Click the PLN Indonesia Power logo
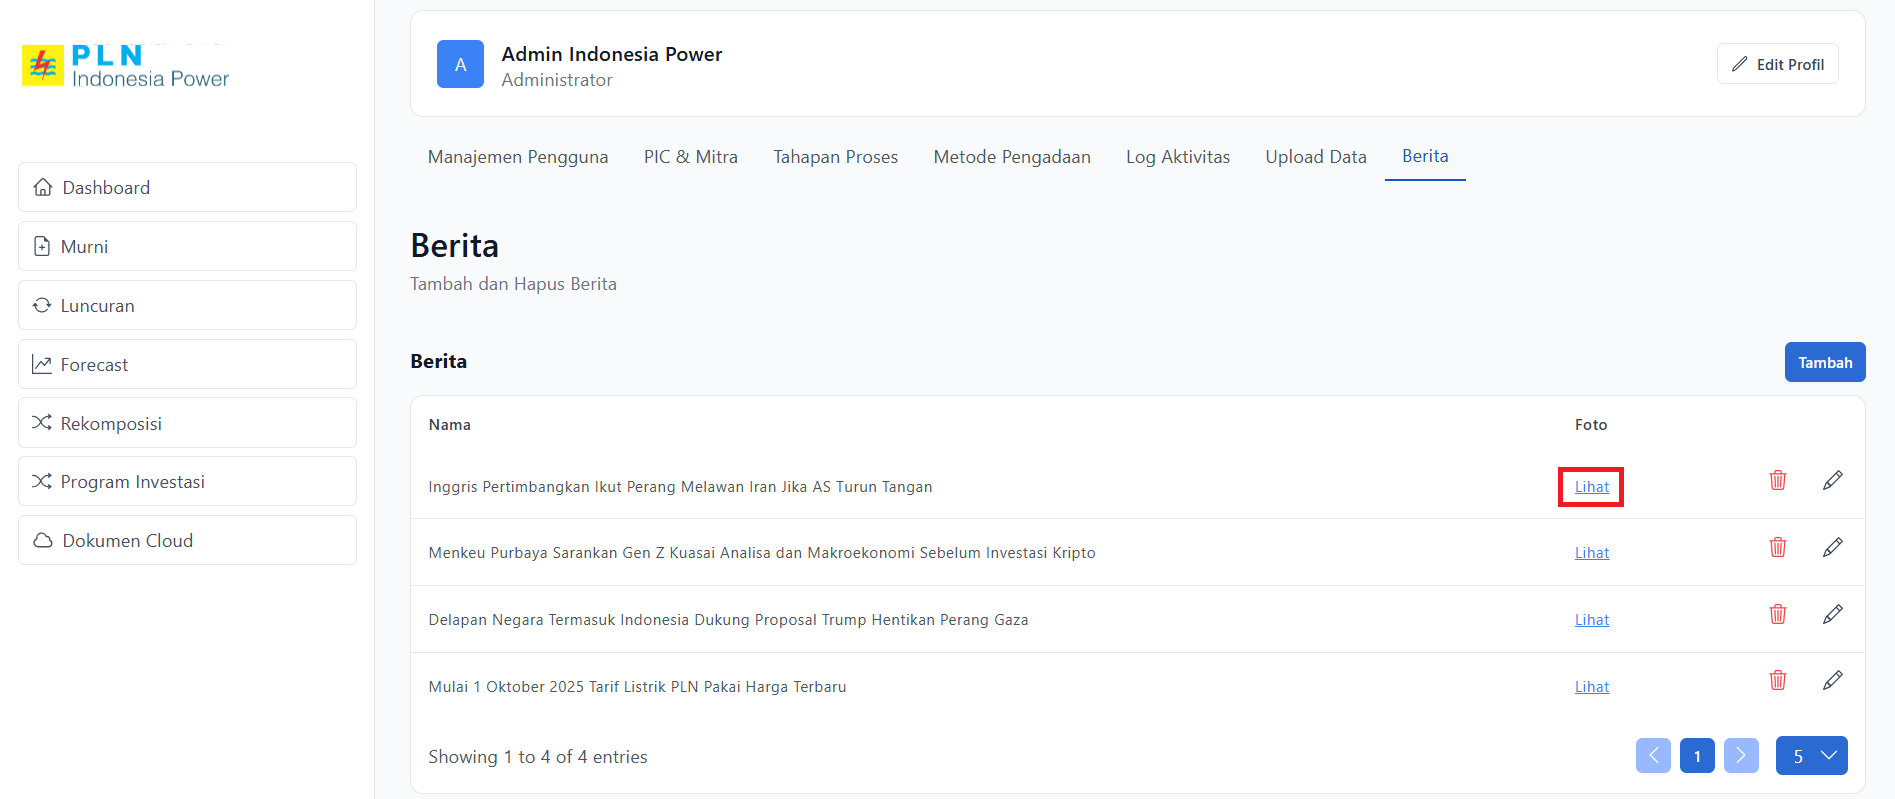This screenshot has height=799, width=1895. 126,66
